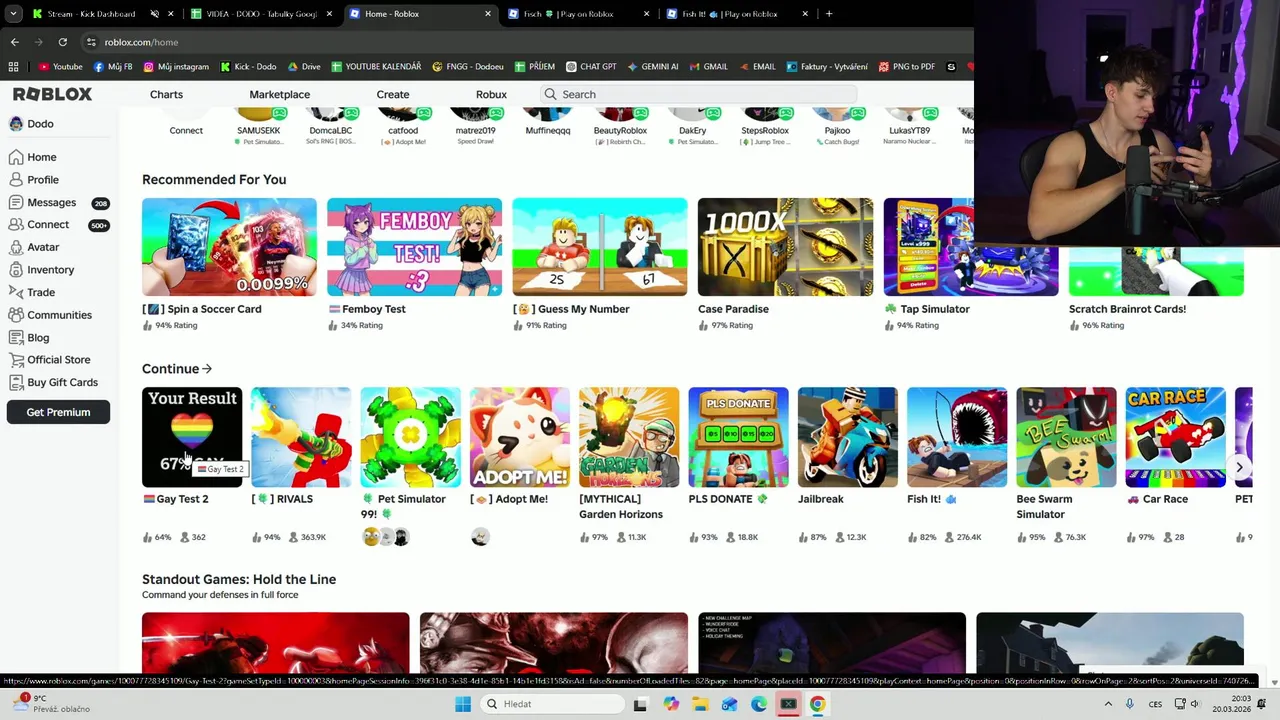
Task: Click the Scratch Brainrot Cards! title
Action: tap(1127, 309)
